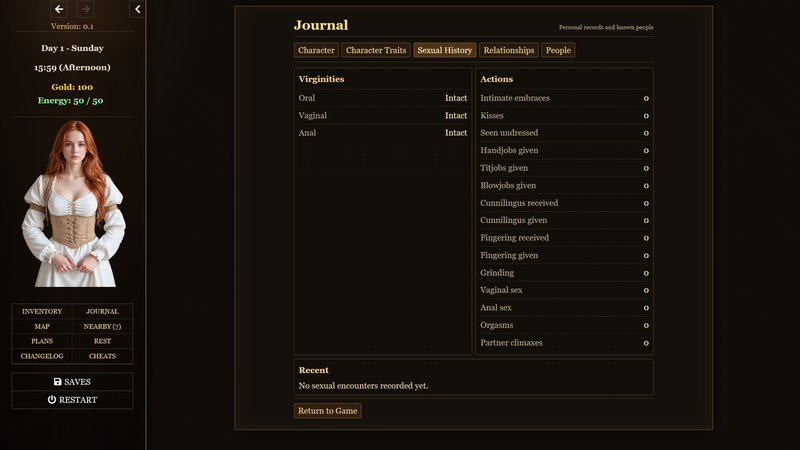The image size is (800, 450).
Task: Open the Cheats menu link
Action: click(102, 356)
